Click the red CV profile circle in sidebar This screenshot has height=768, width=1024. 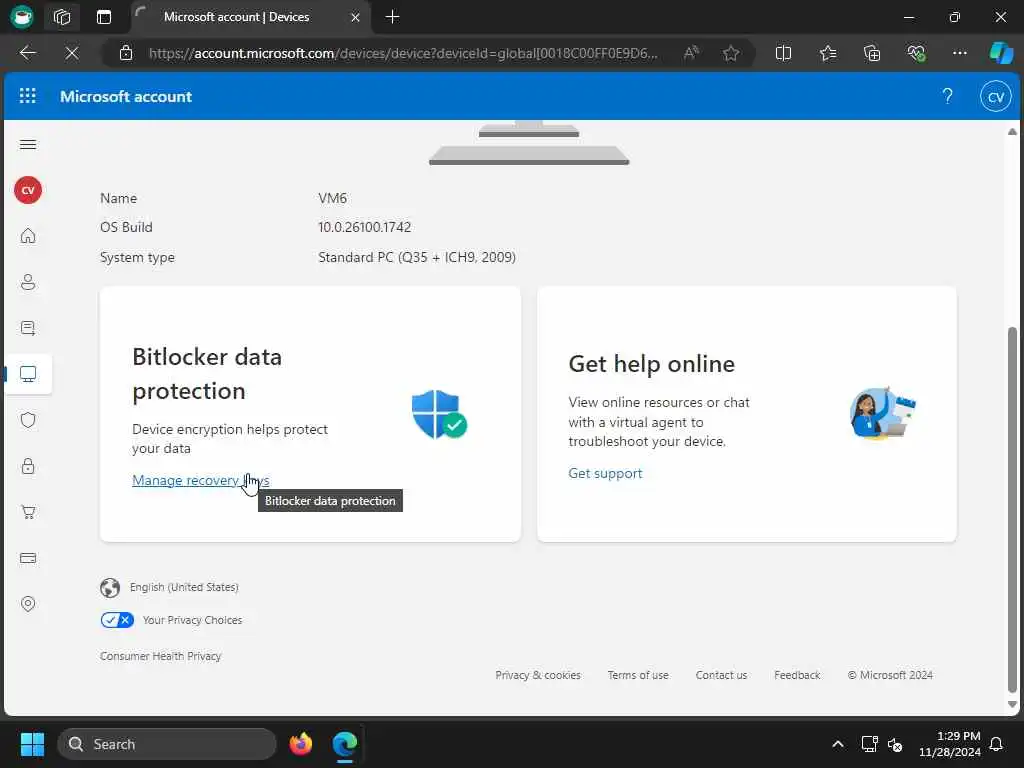coord(28,190)
